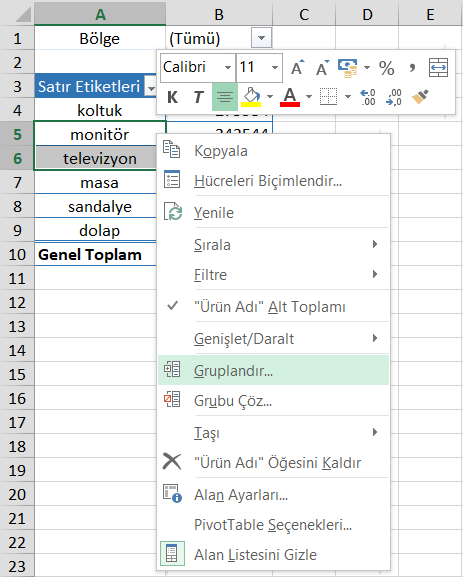Select column B header
The height and width of the screenshot is (577, 463).
point(219,14)
